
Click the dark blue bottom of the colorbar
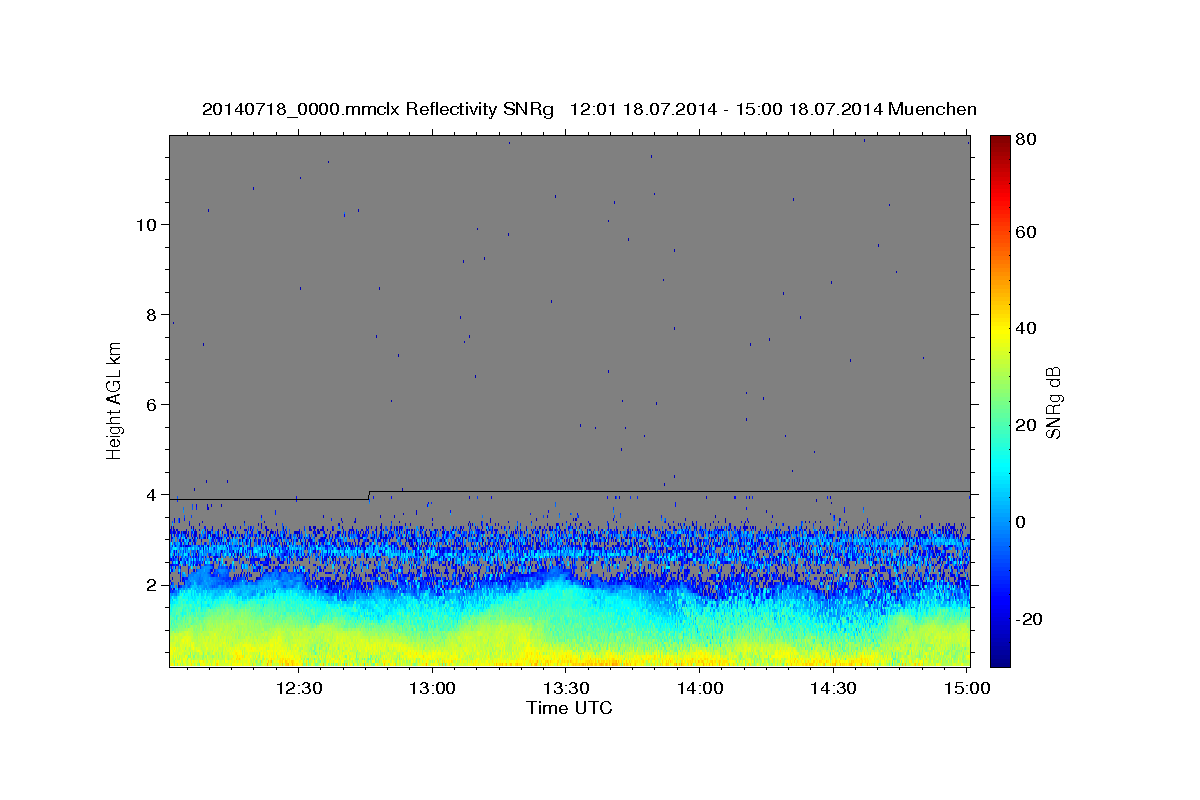pyautogui.click(x=1000, y=655)
